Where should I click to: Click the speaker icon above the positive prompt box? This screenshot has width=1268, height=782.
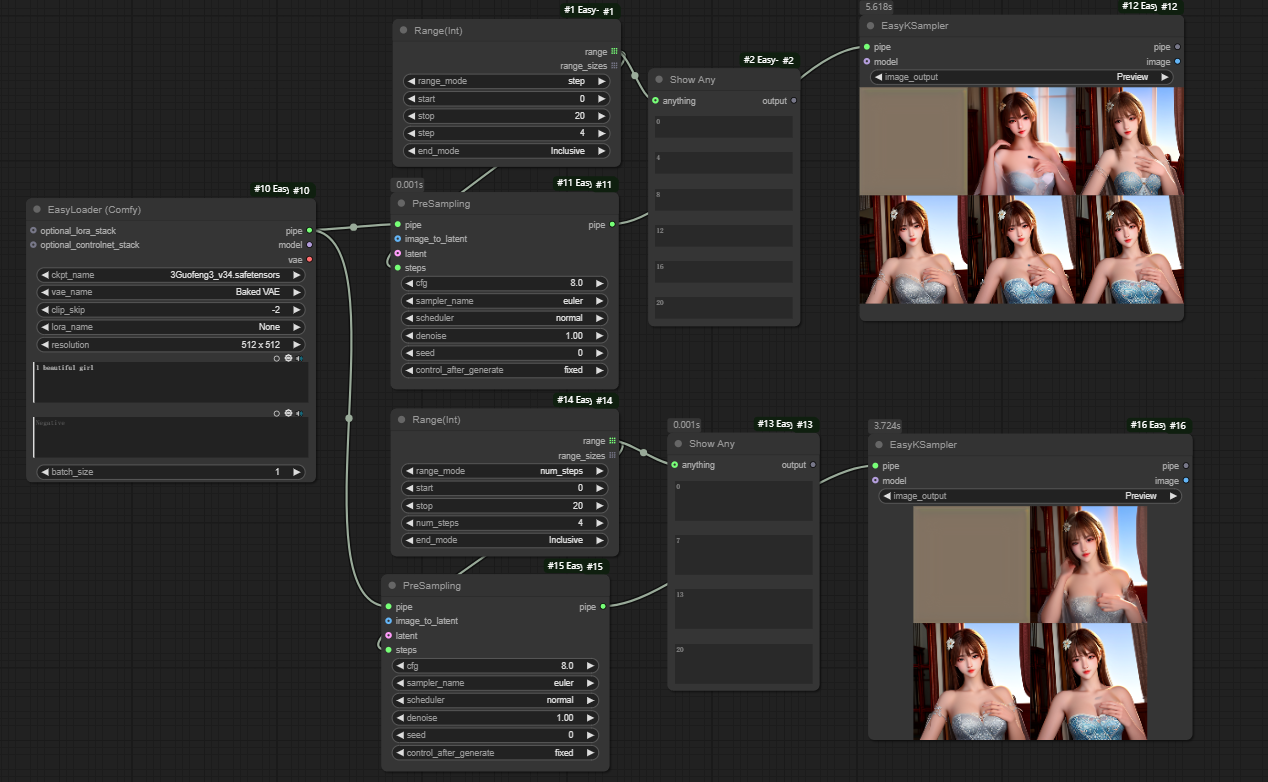(x=299, y=357)
